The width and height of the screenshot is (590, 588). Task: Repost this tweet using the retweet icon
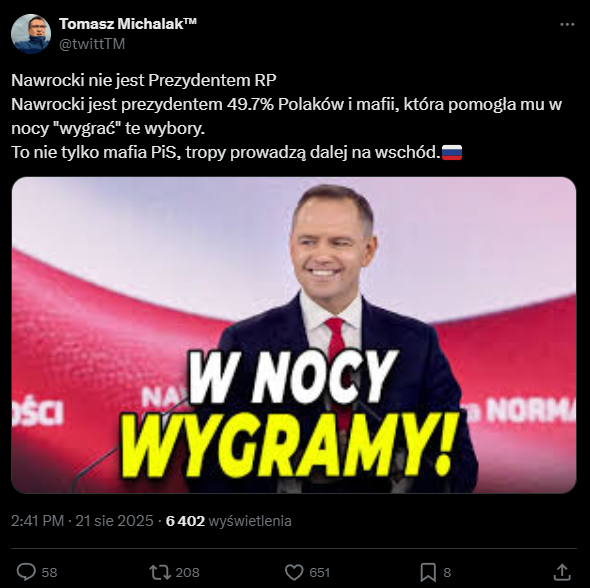tap(160, 572)
